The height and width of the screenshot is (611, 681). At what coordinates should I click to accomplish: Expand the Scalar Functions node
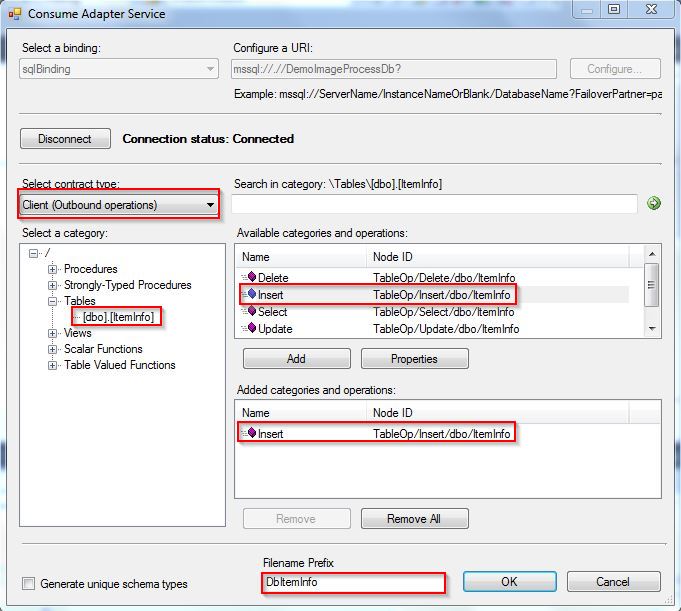click(x=53, y=350)
